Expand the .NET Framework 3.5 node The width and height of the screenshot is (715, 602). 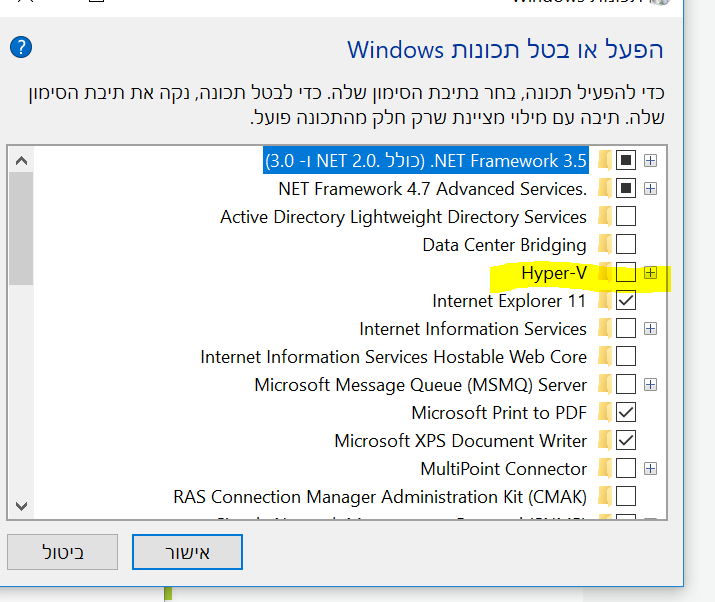(650, 160)
